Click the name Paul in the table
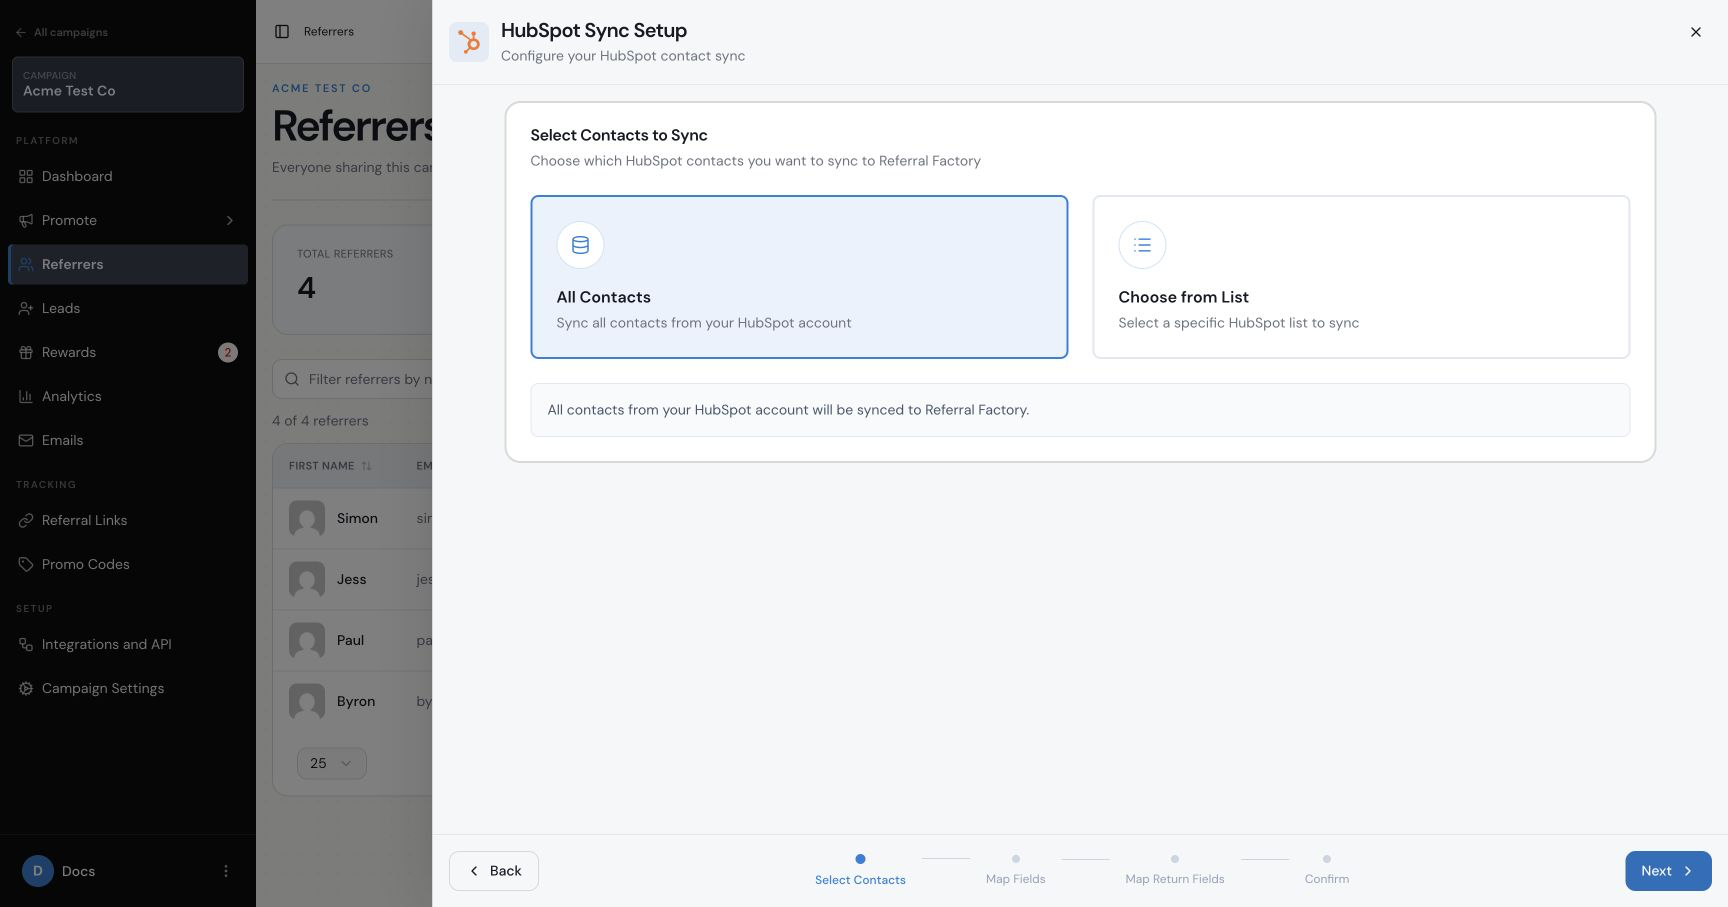 [350, 640]
